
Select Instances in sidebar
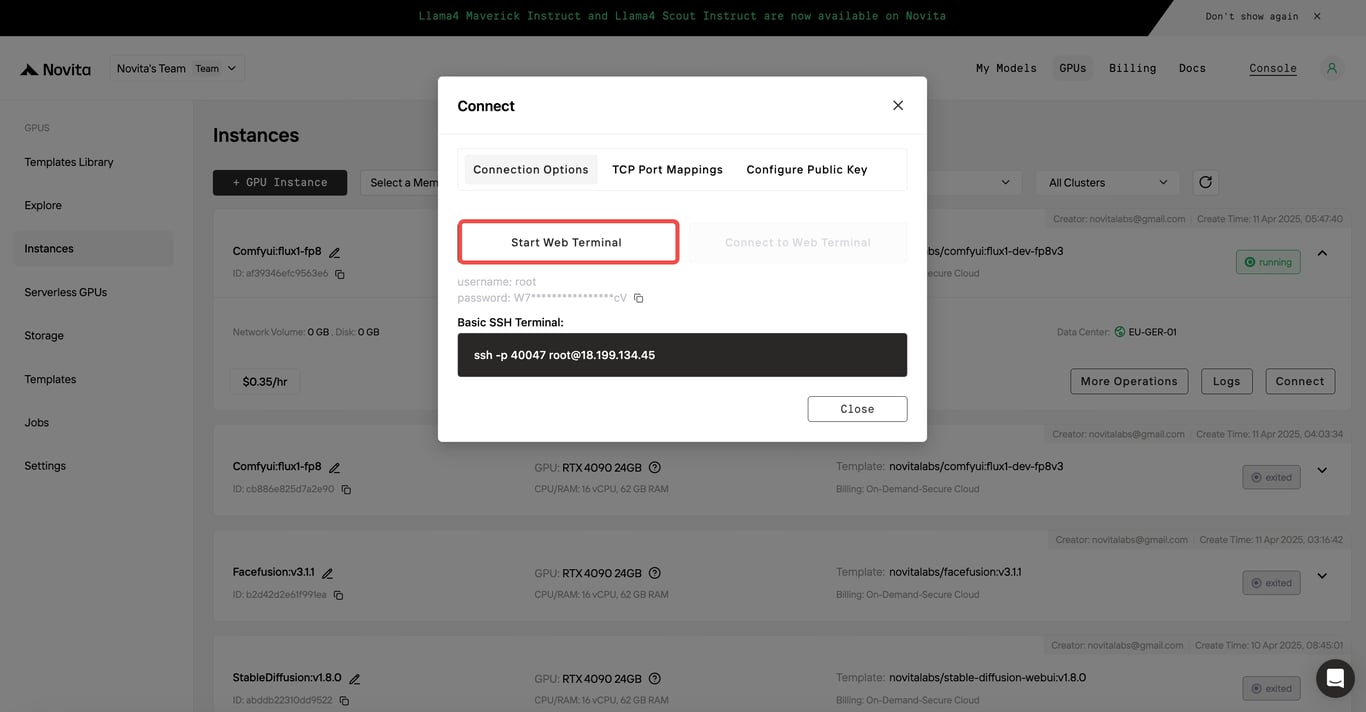click(x=93, y=249)
